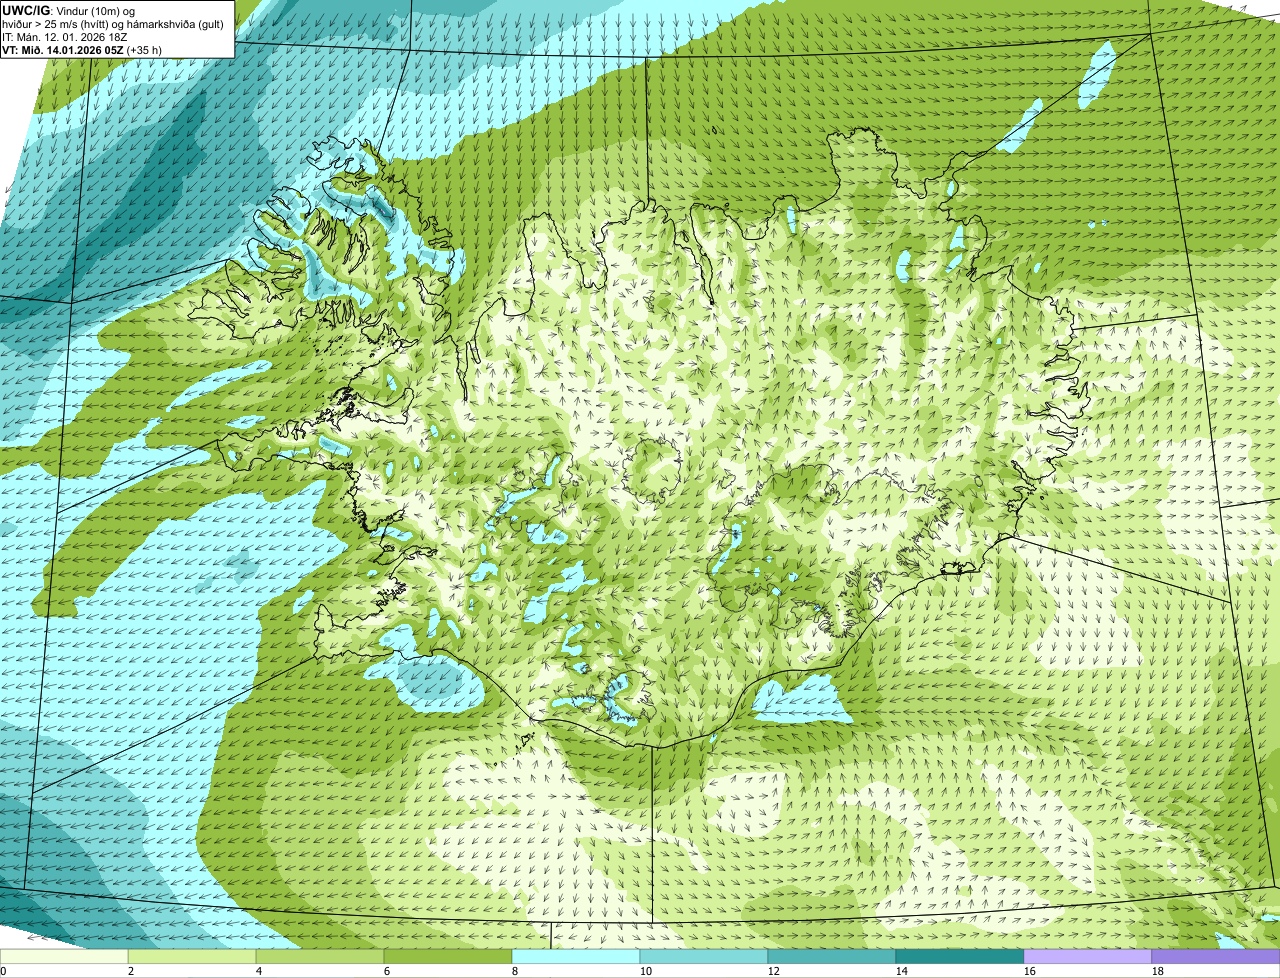Click the '2' label on the color scale
This screenshot has height=978, width=1280.
point(131,971)
